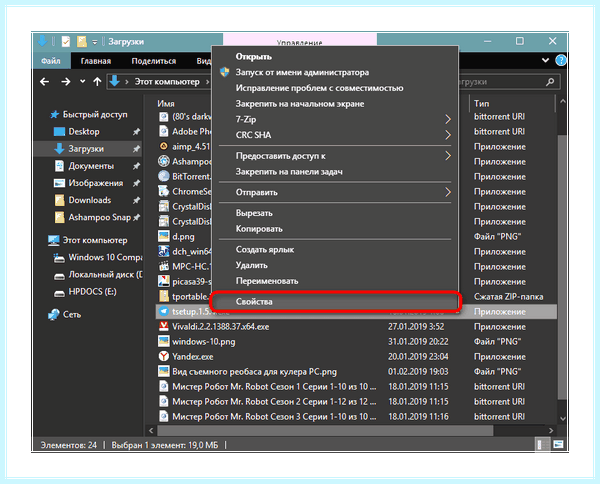Go up one folder level
Image resolution: width=600 pixels, height=484 pixels.
click(x=97, y=81)
